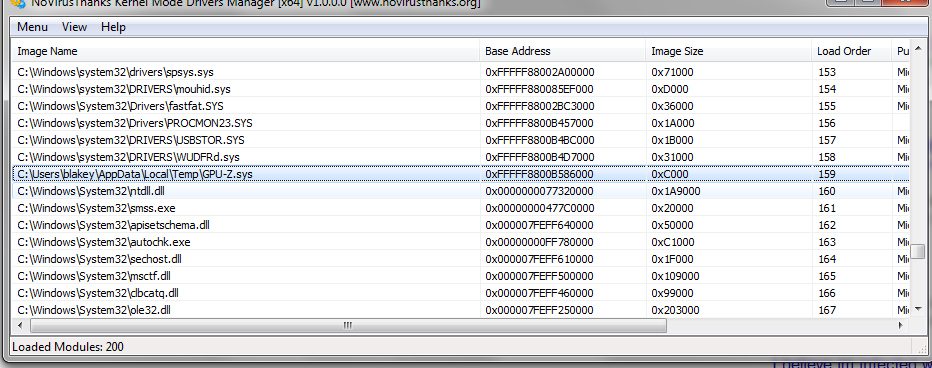Screen dimensions: 932x368
Task: Click image size value 0x71000
Action: (x=672, y=72)
